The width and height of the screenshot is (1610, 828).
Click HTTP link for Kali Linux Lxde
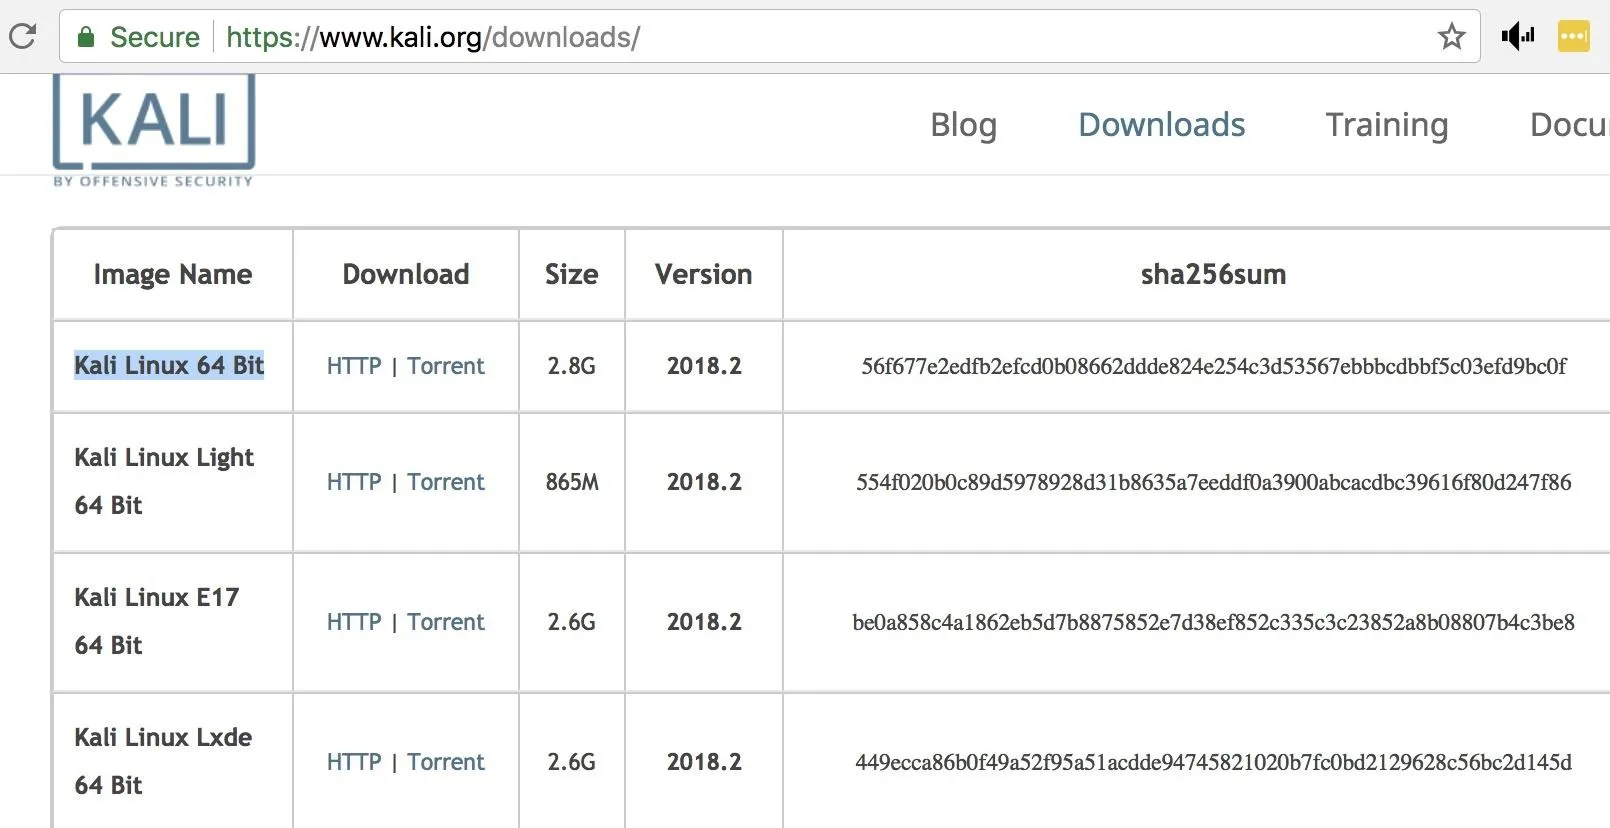click(x=354, y=762)
